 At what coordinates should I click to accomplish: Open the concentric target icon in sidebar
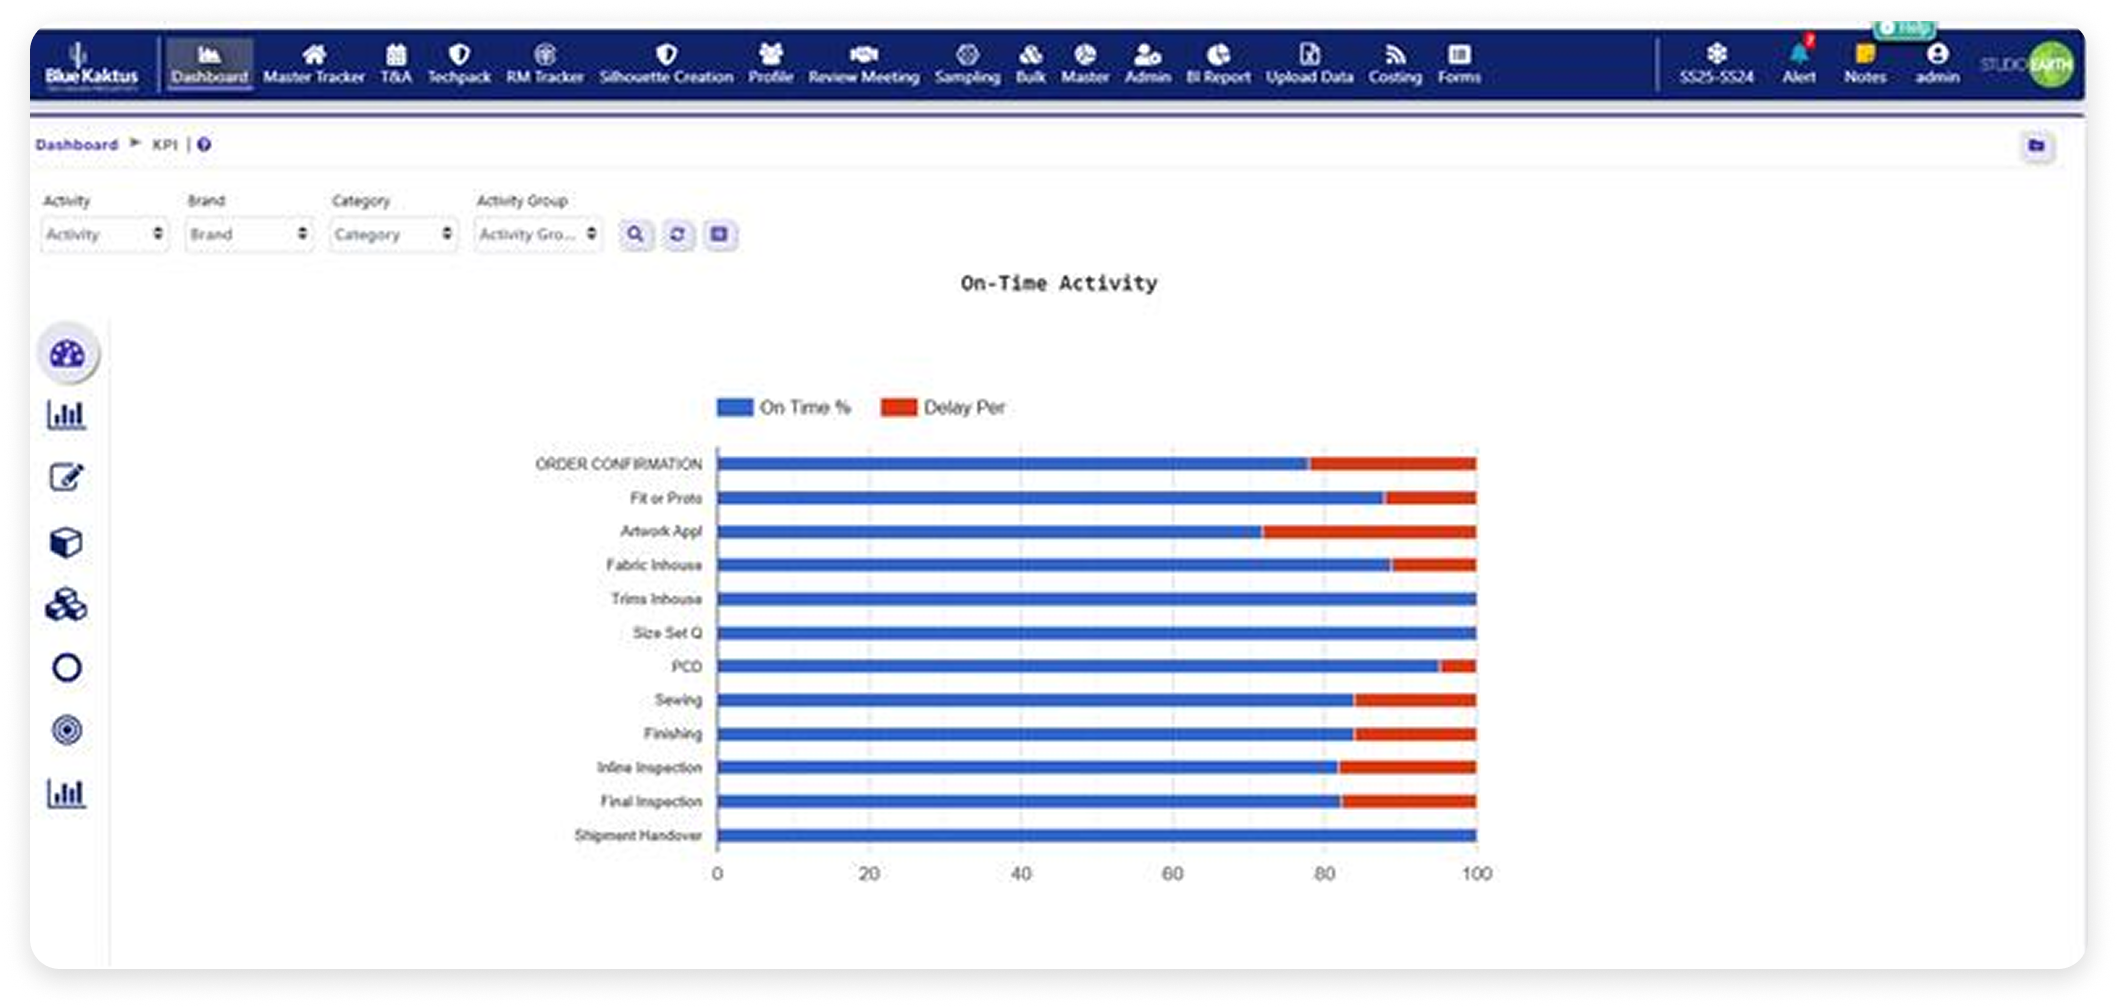pyautogui.click(x=67, y=730)
